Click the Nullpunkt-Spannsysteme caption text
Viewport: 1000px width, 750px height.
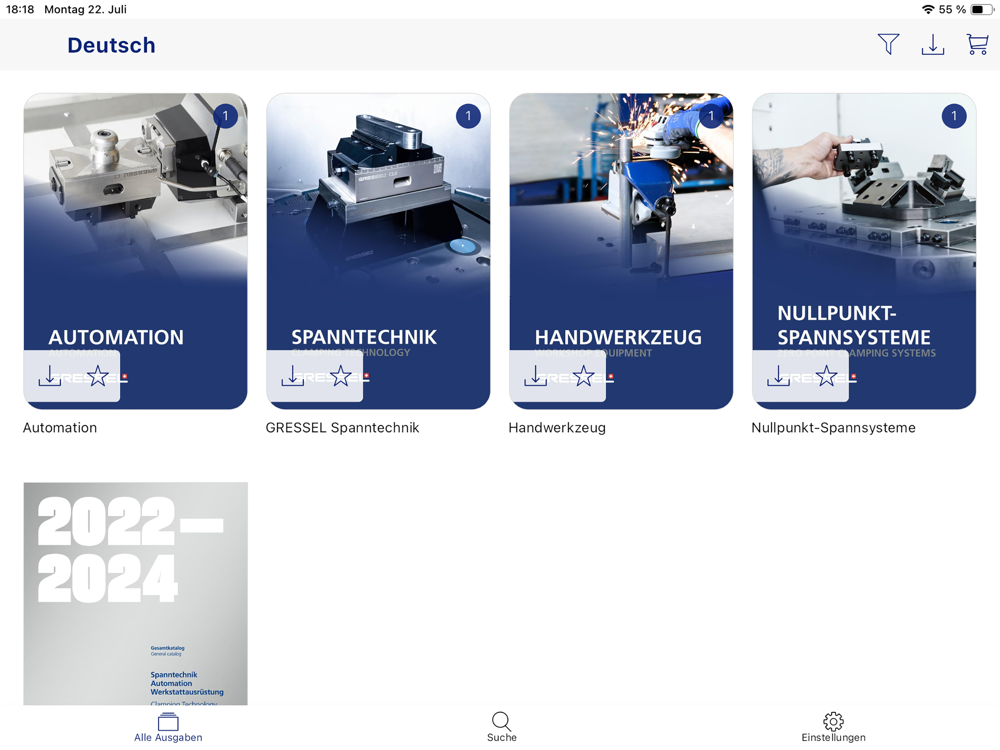point(834,428)
